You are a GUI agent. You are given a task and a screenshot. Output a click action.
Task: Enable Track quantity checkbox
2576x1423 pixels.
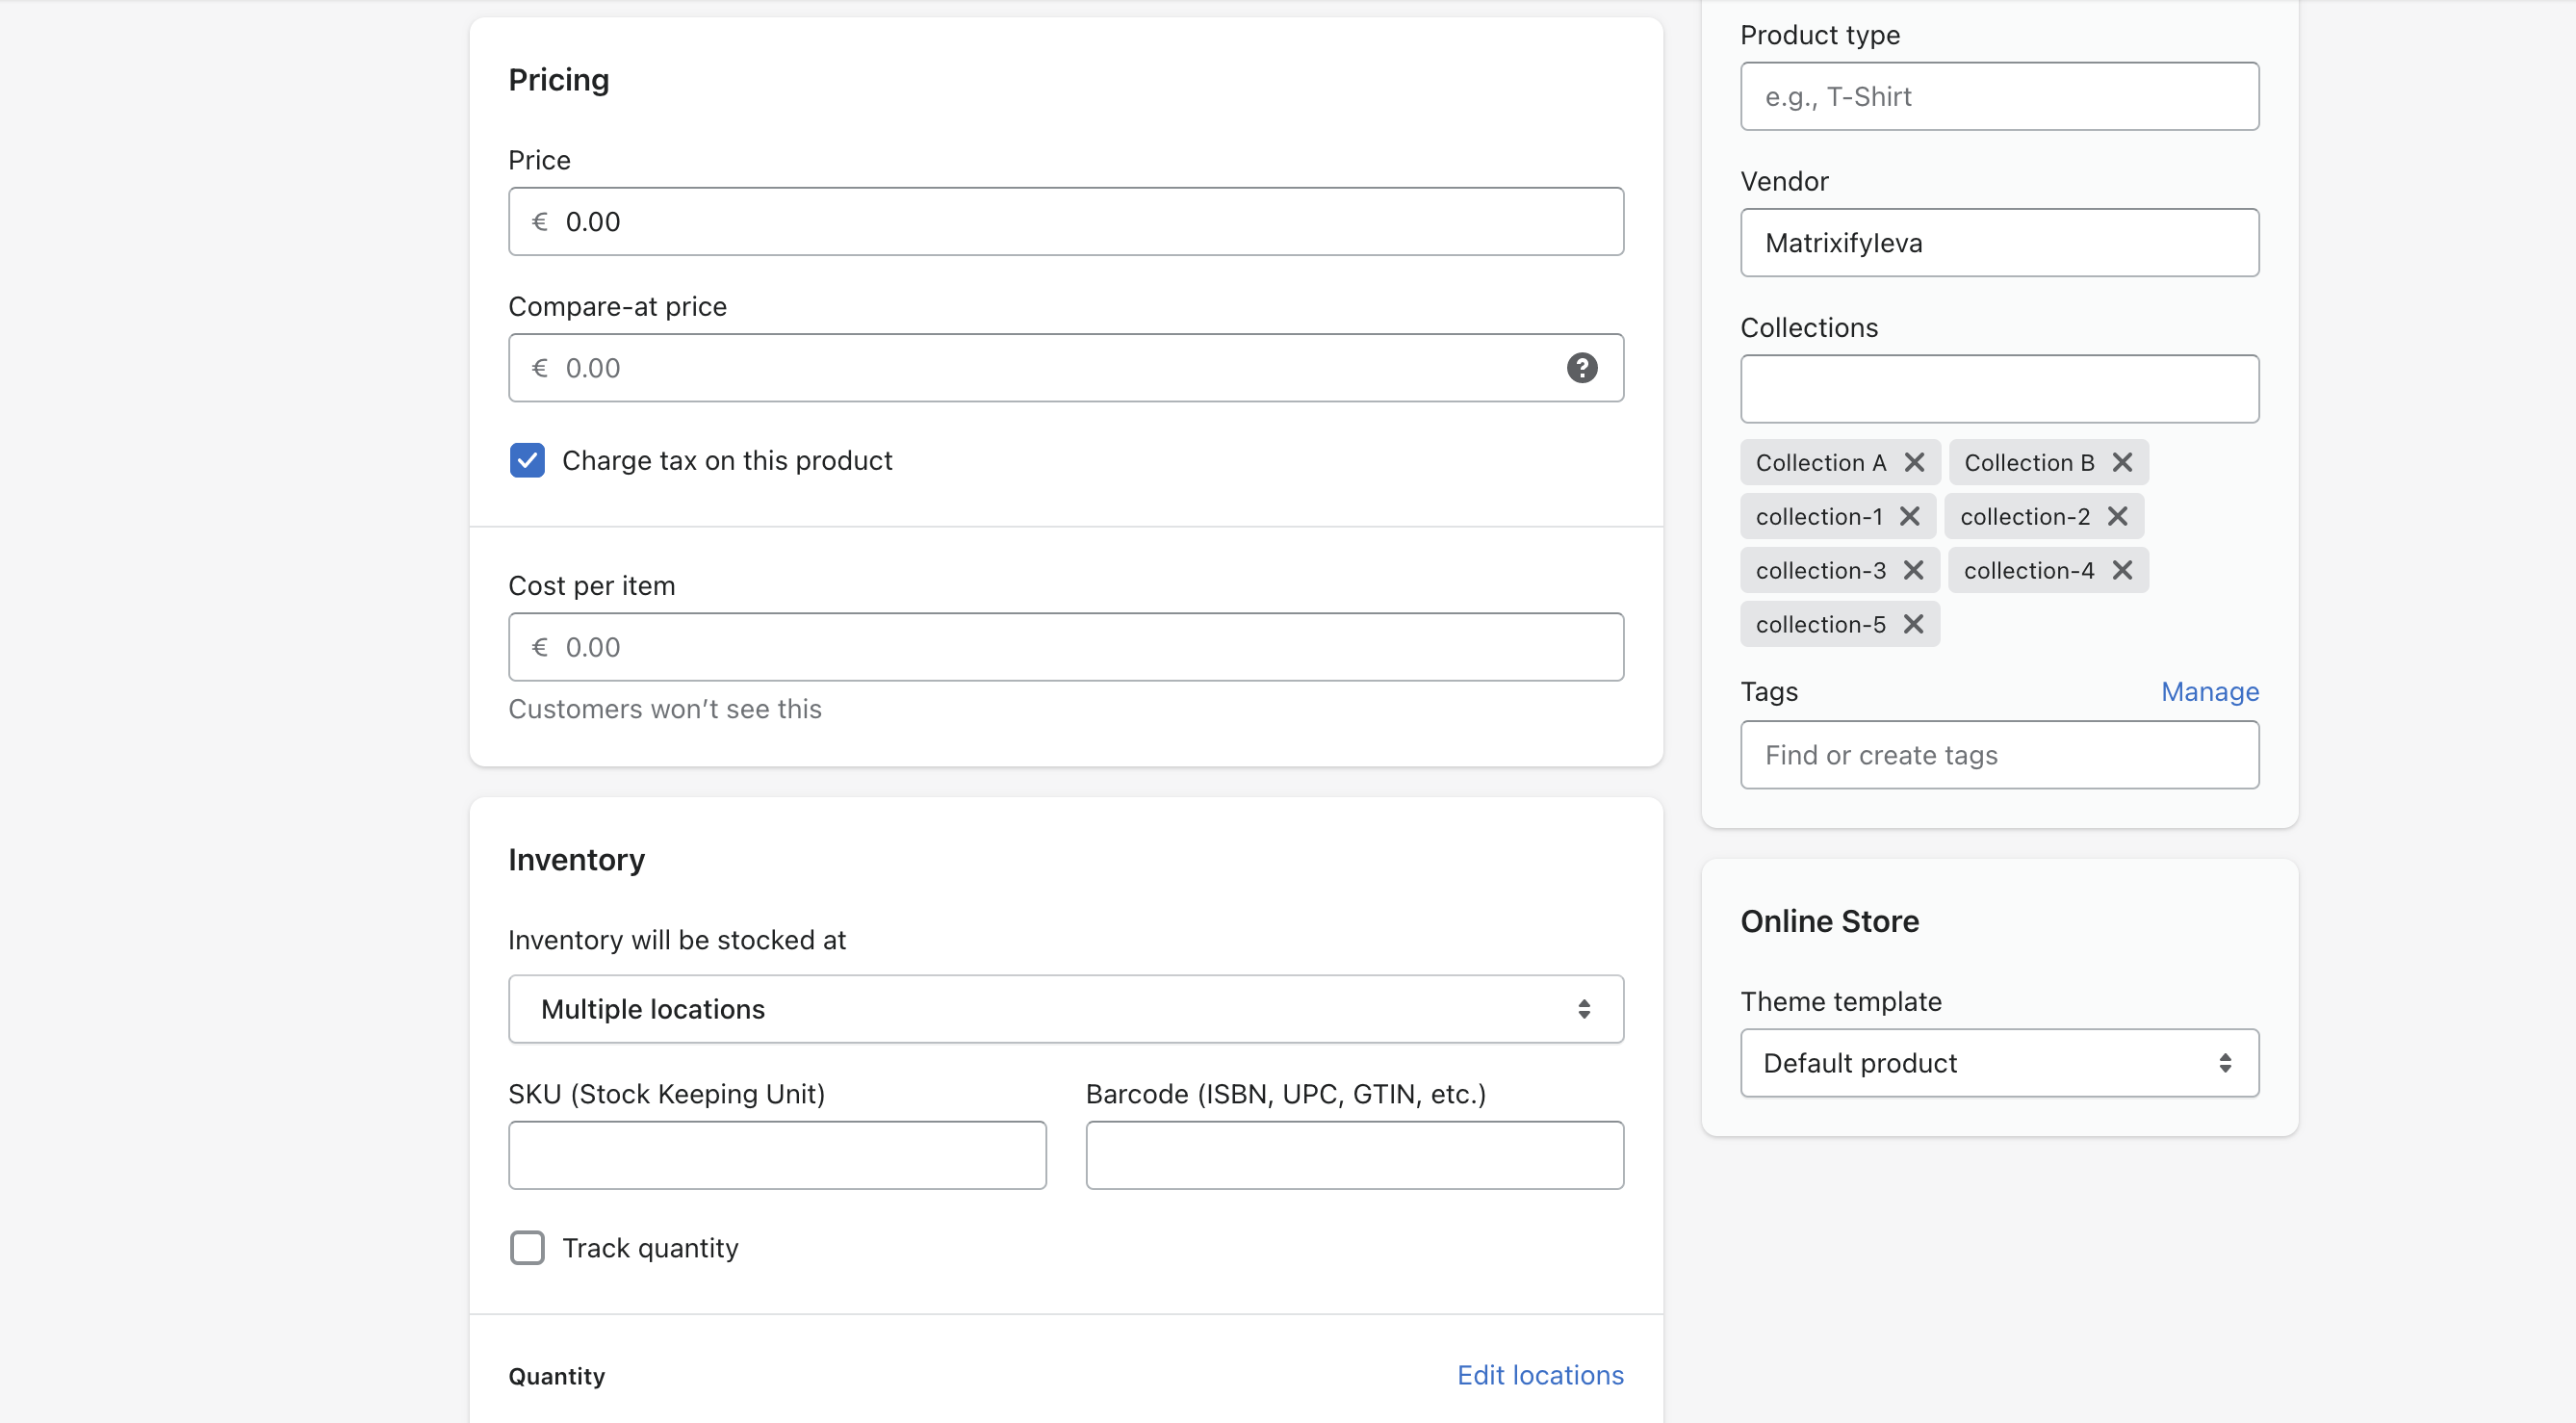527,1247
